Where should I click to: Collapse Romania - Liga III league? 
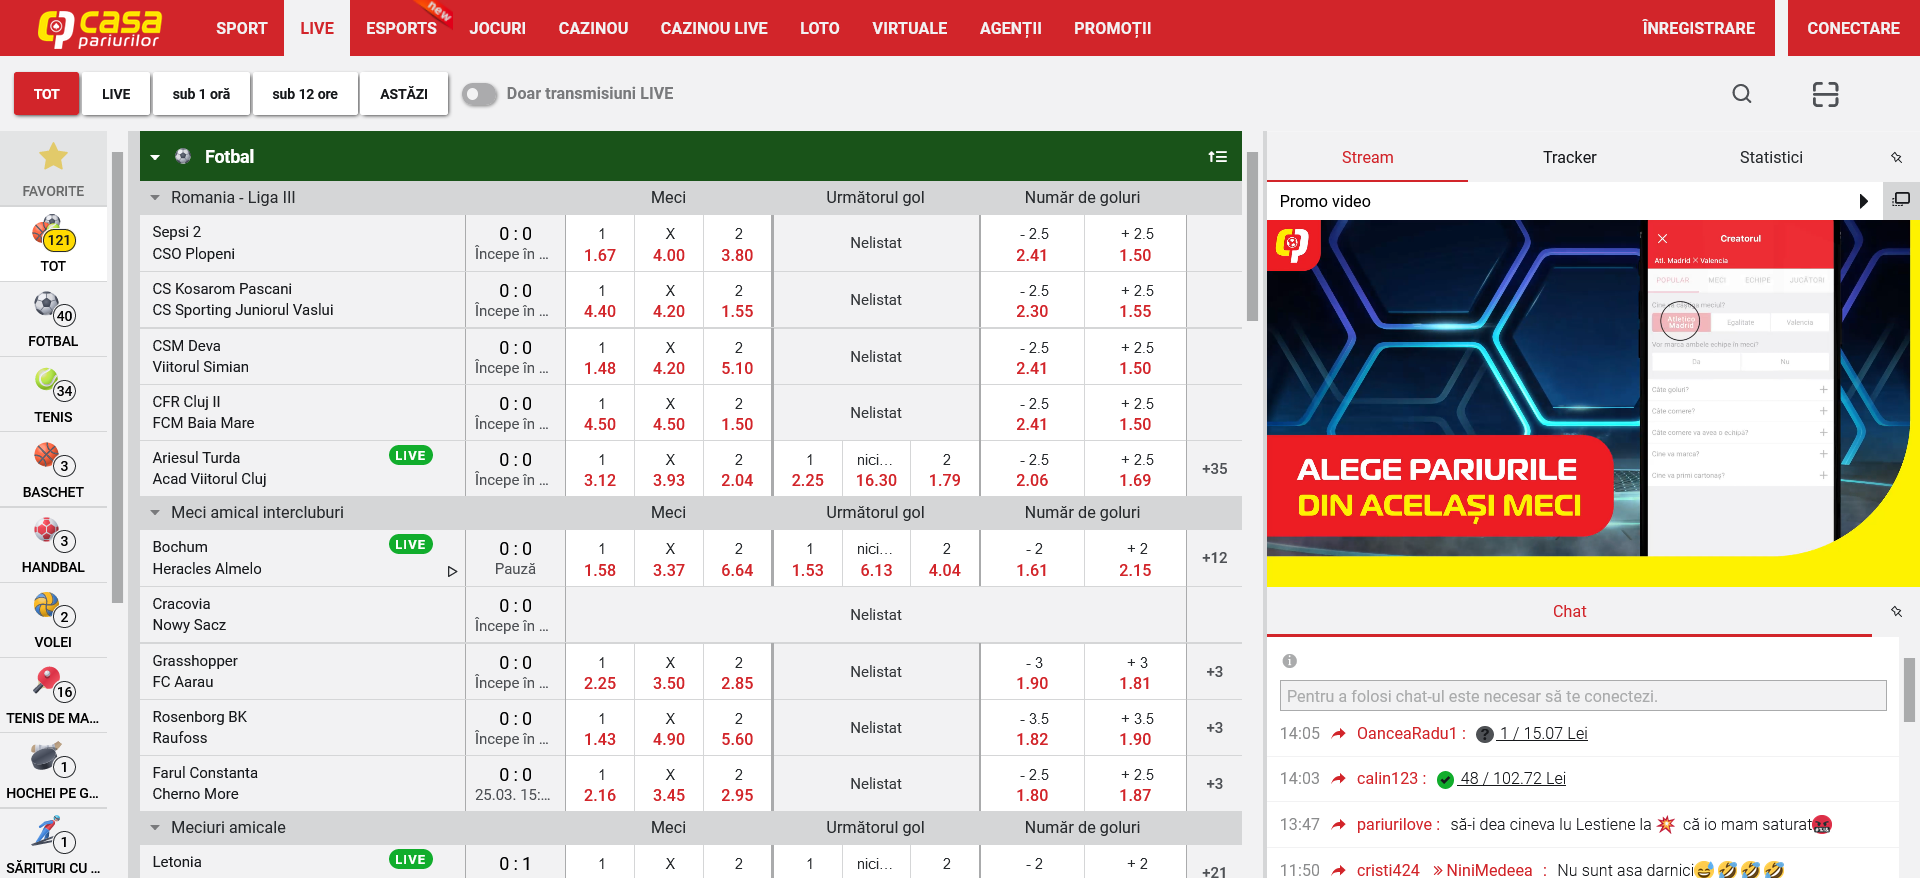(155, 198)
